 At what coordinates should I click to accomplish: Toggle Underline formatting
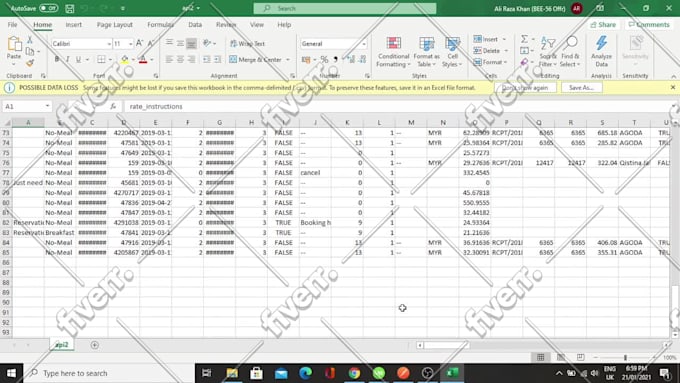pyautogui.click(x=78, y=59)
